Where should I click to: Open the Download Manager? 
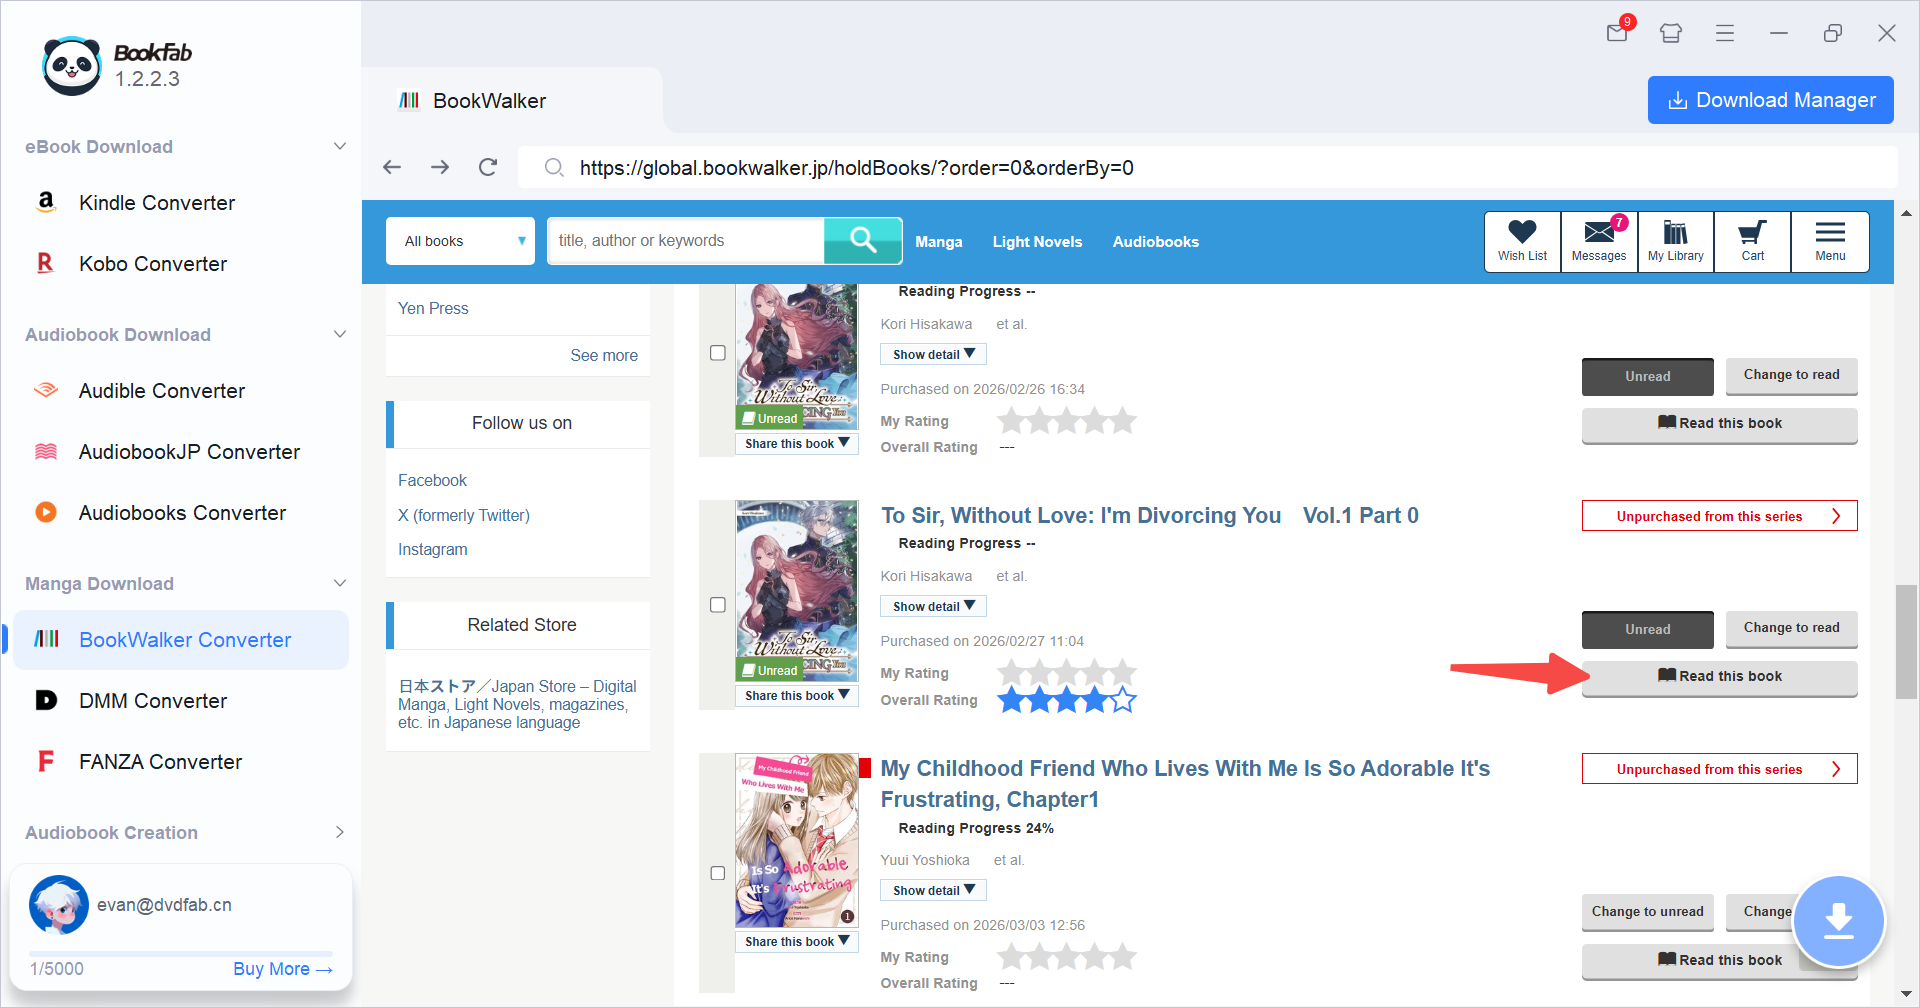click(1770, 100)
